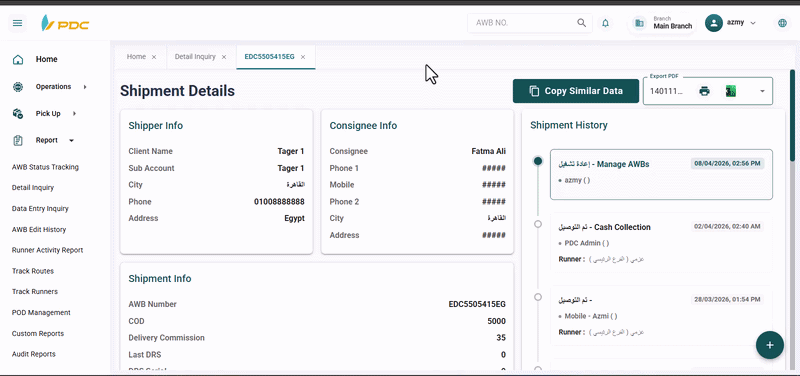Click the Home label in the sidebar
800x376 pixels.
point(46,59)
